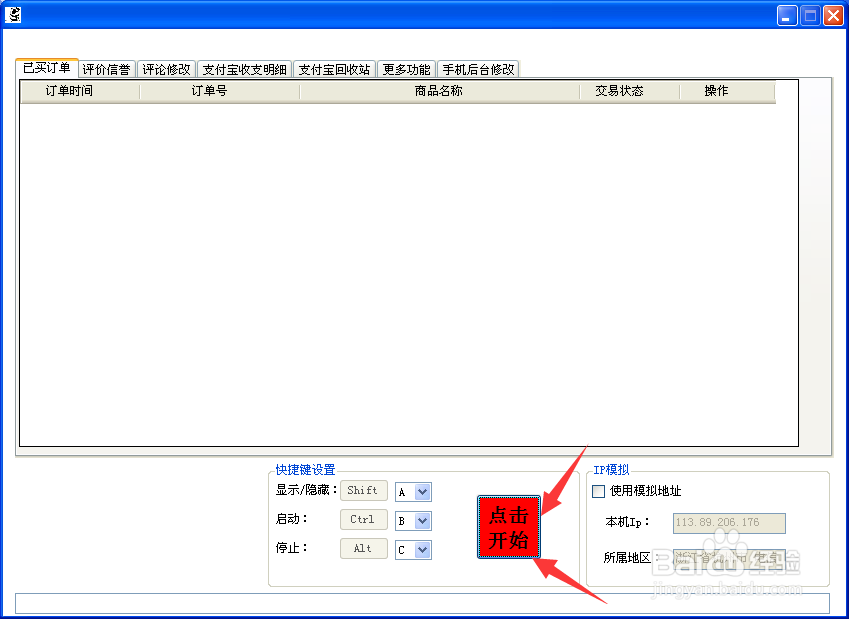Click the application icon in the title bar
Screen dimensions: 849x619
tap(13, 13)
